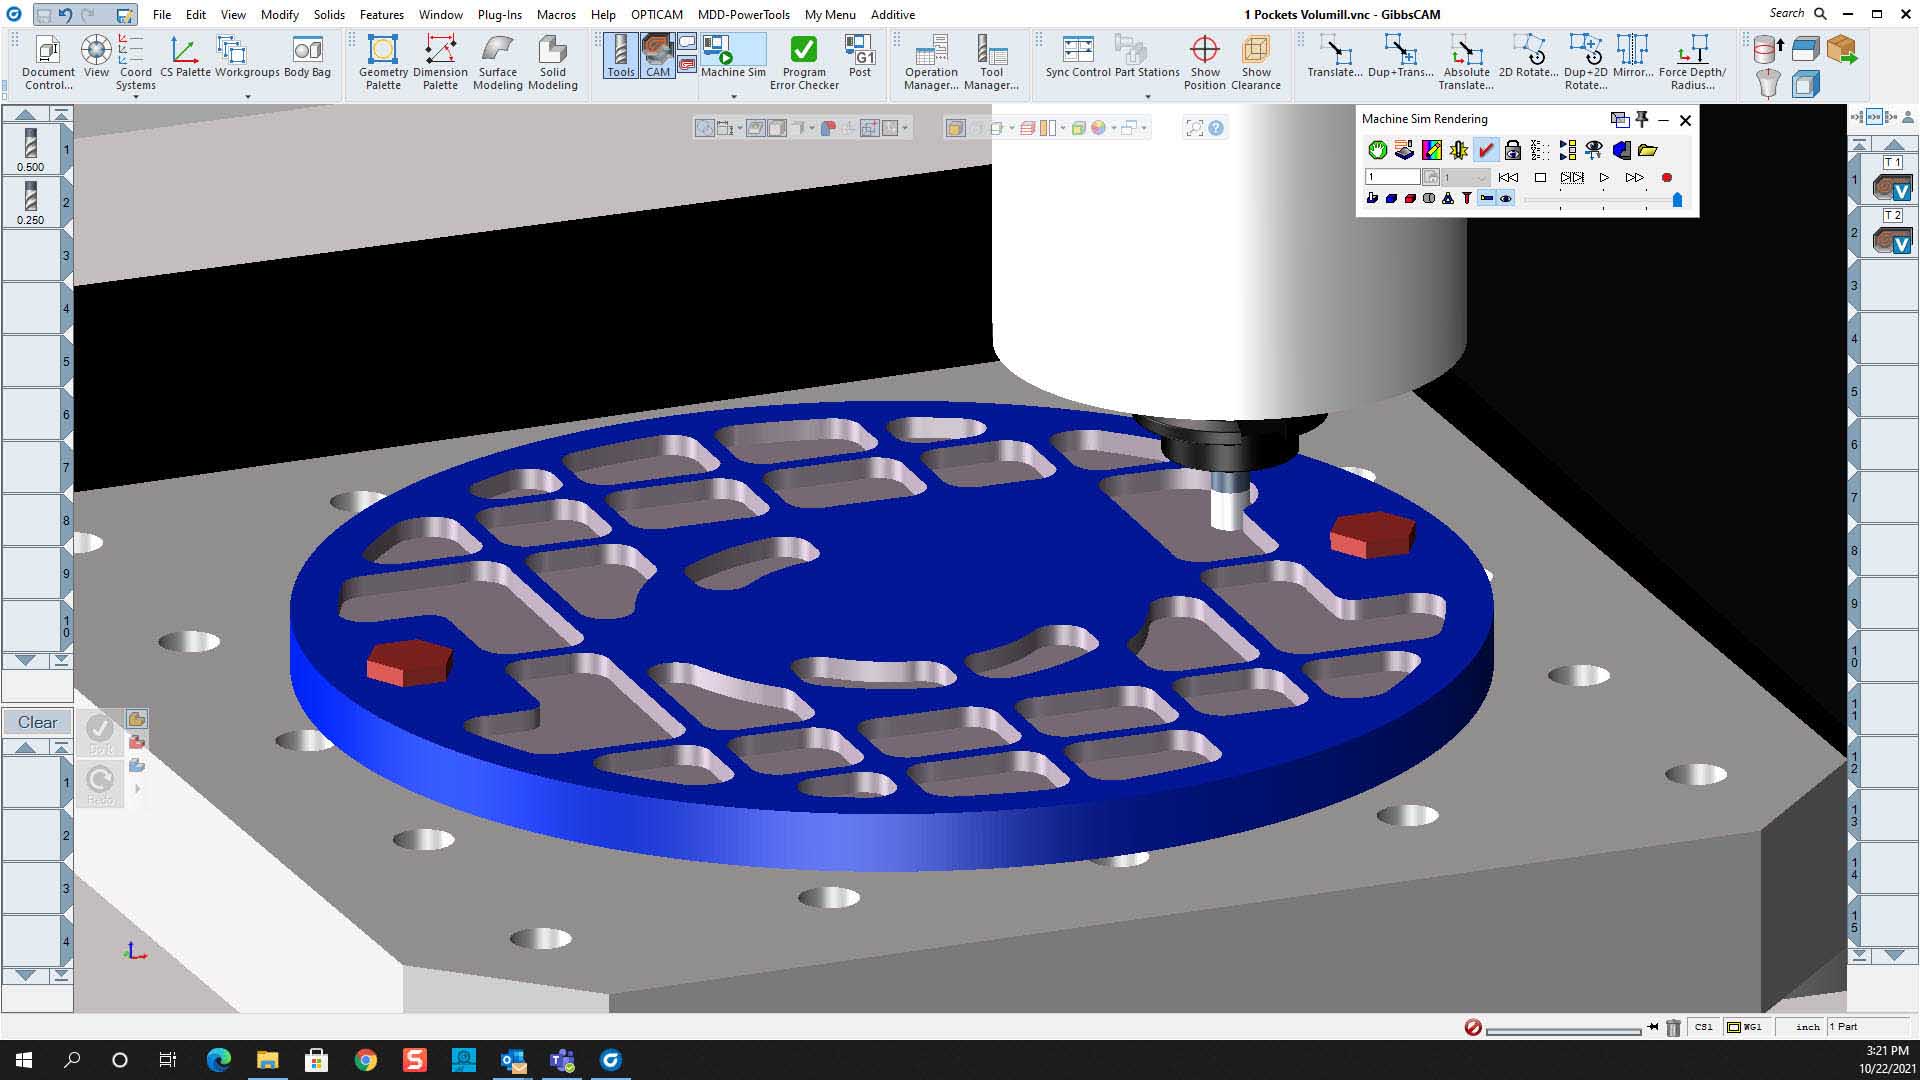
Task: Expand the MDD-PowerTools menu
Action: pyautogui.click(x=740, y=15)
